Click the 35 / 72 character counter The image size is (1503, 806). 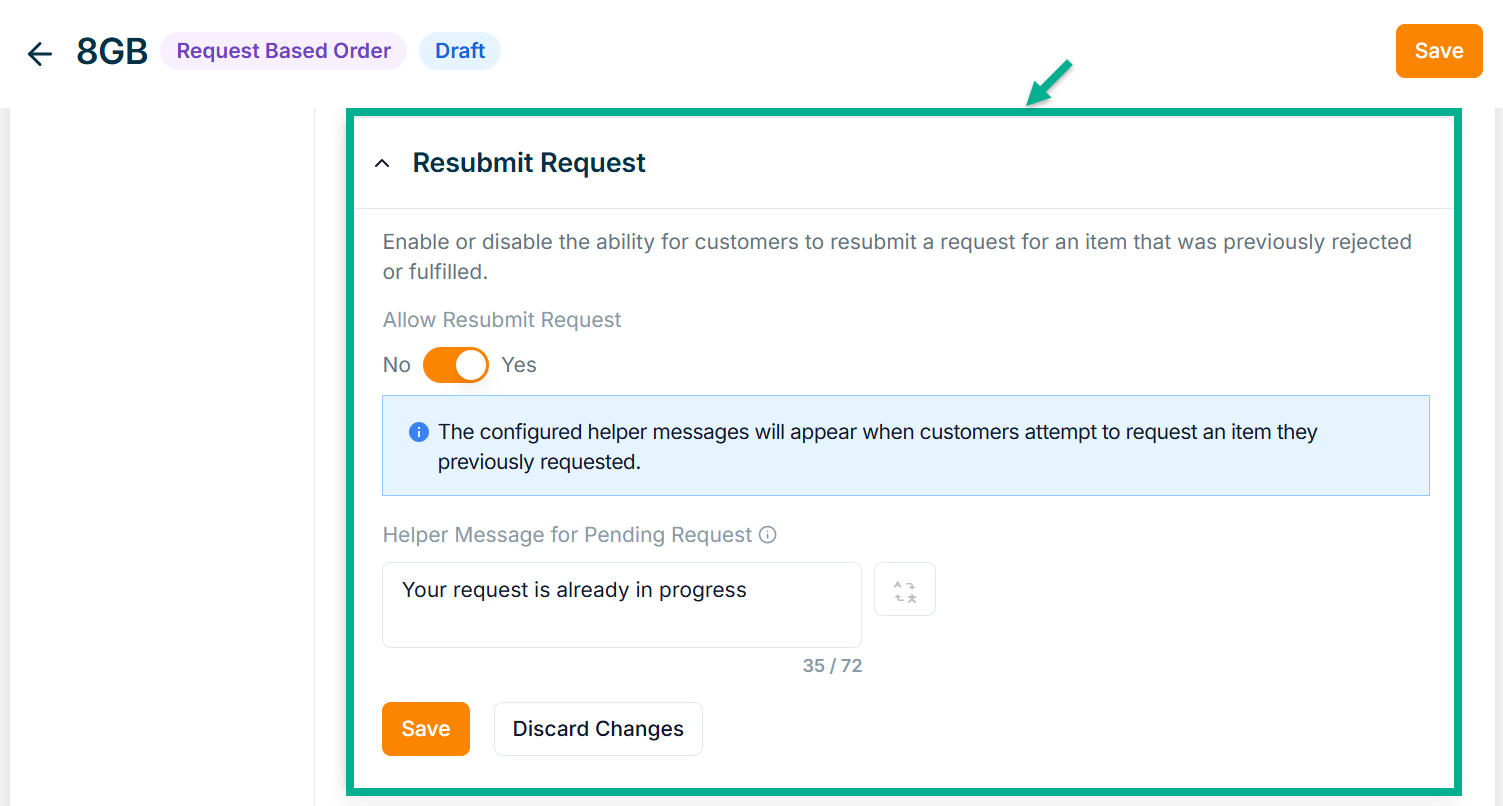point(832,666)
